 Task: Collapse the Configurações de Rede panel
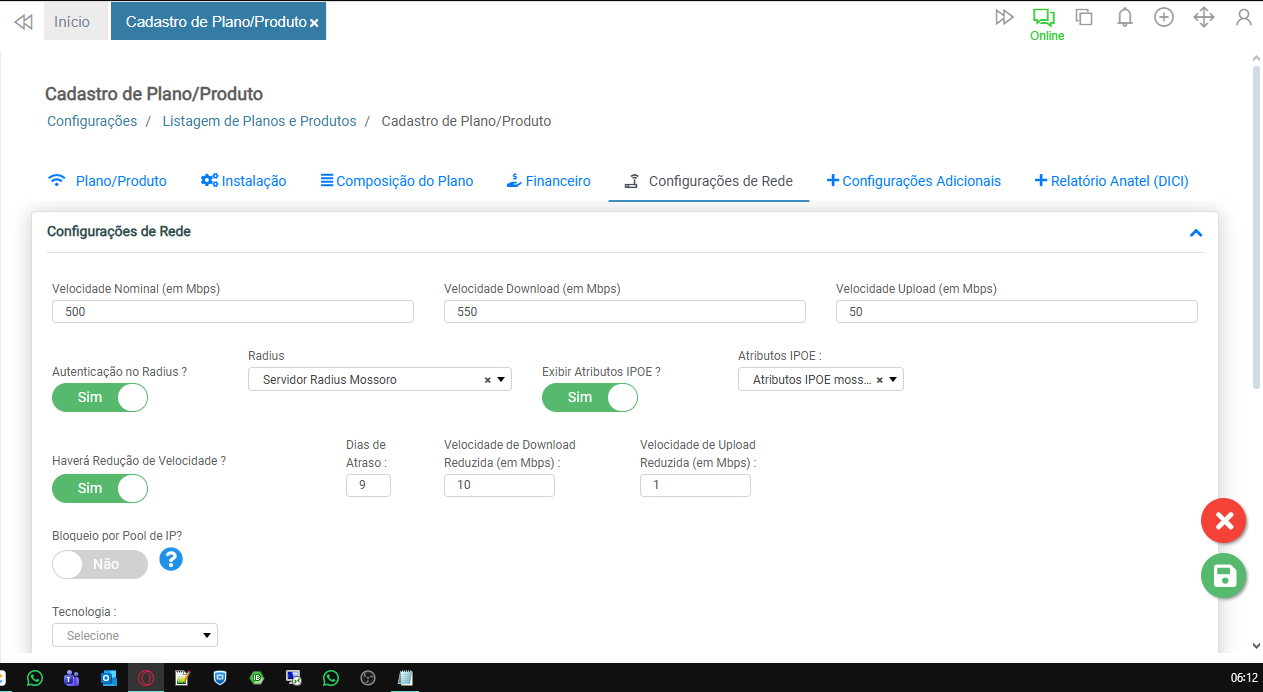1195,233
